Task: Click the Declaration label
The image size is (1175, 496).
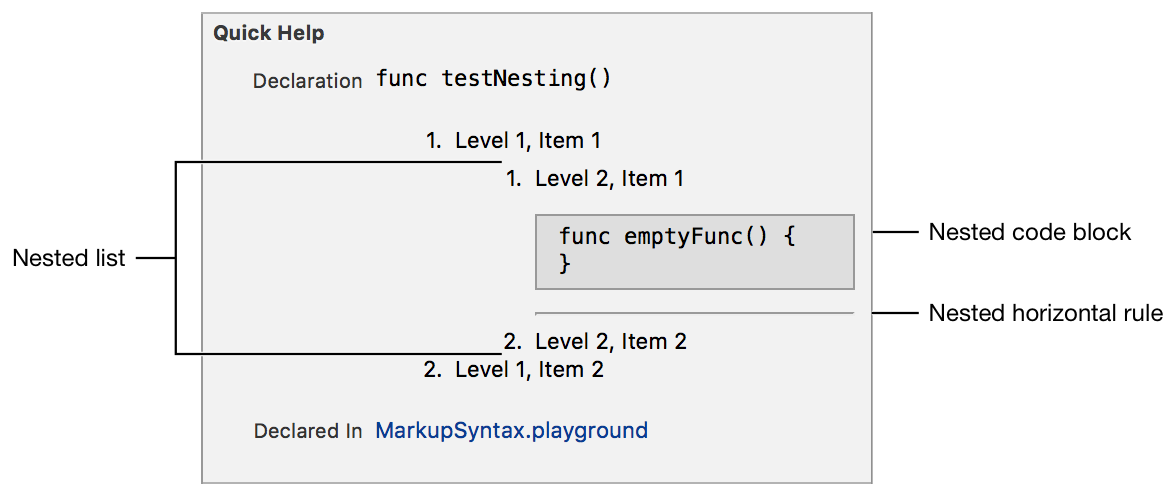Action: pos(307,81)
